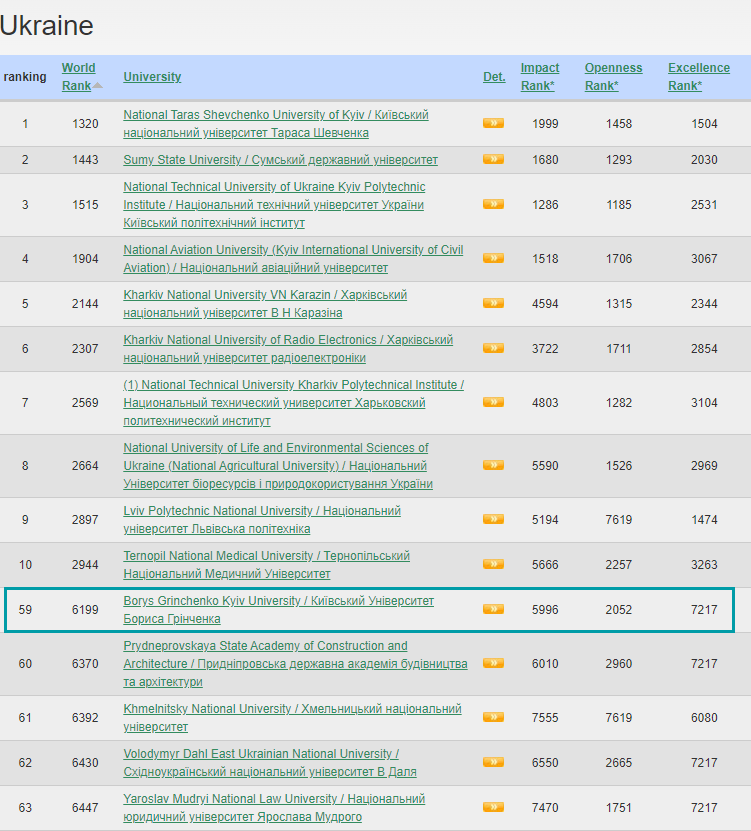
Task: Click sort arrow next to World Rank
Action: pyautogui.click(x=98, y=86)
